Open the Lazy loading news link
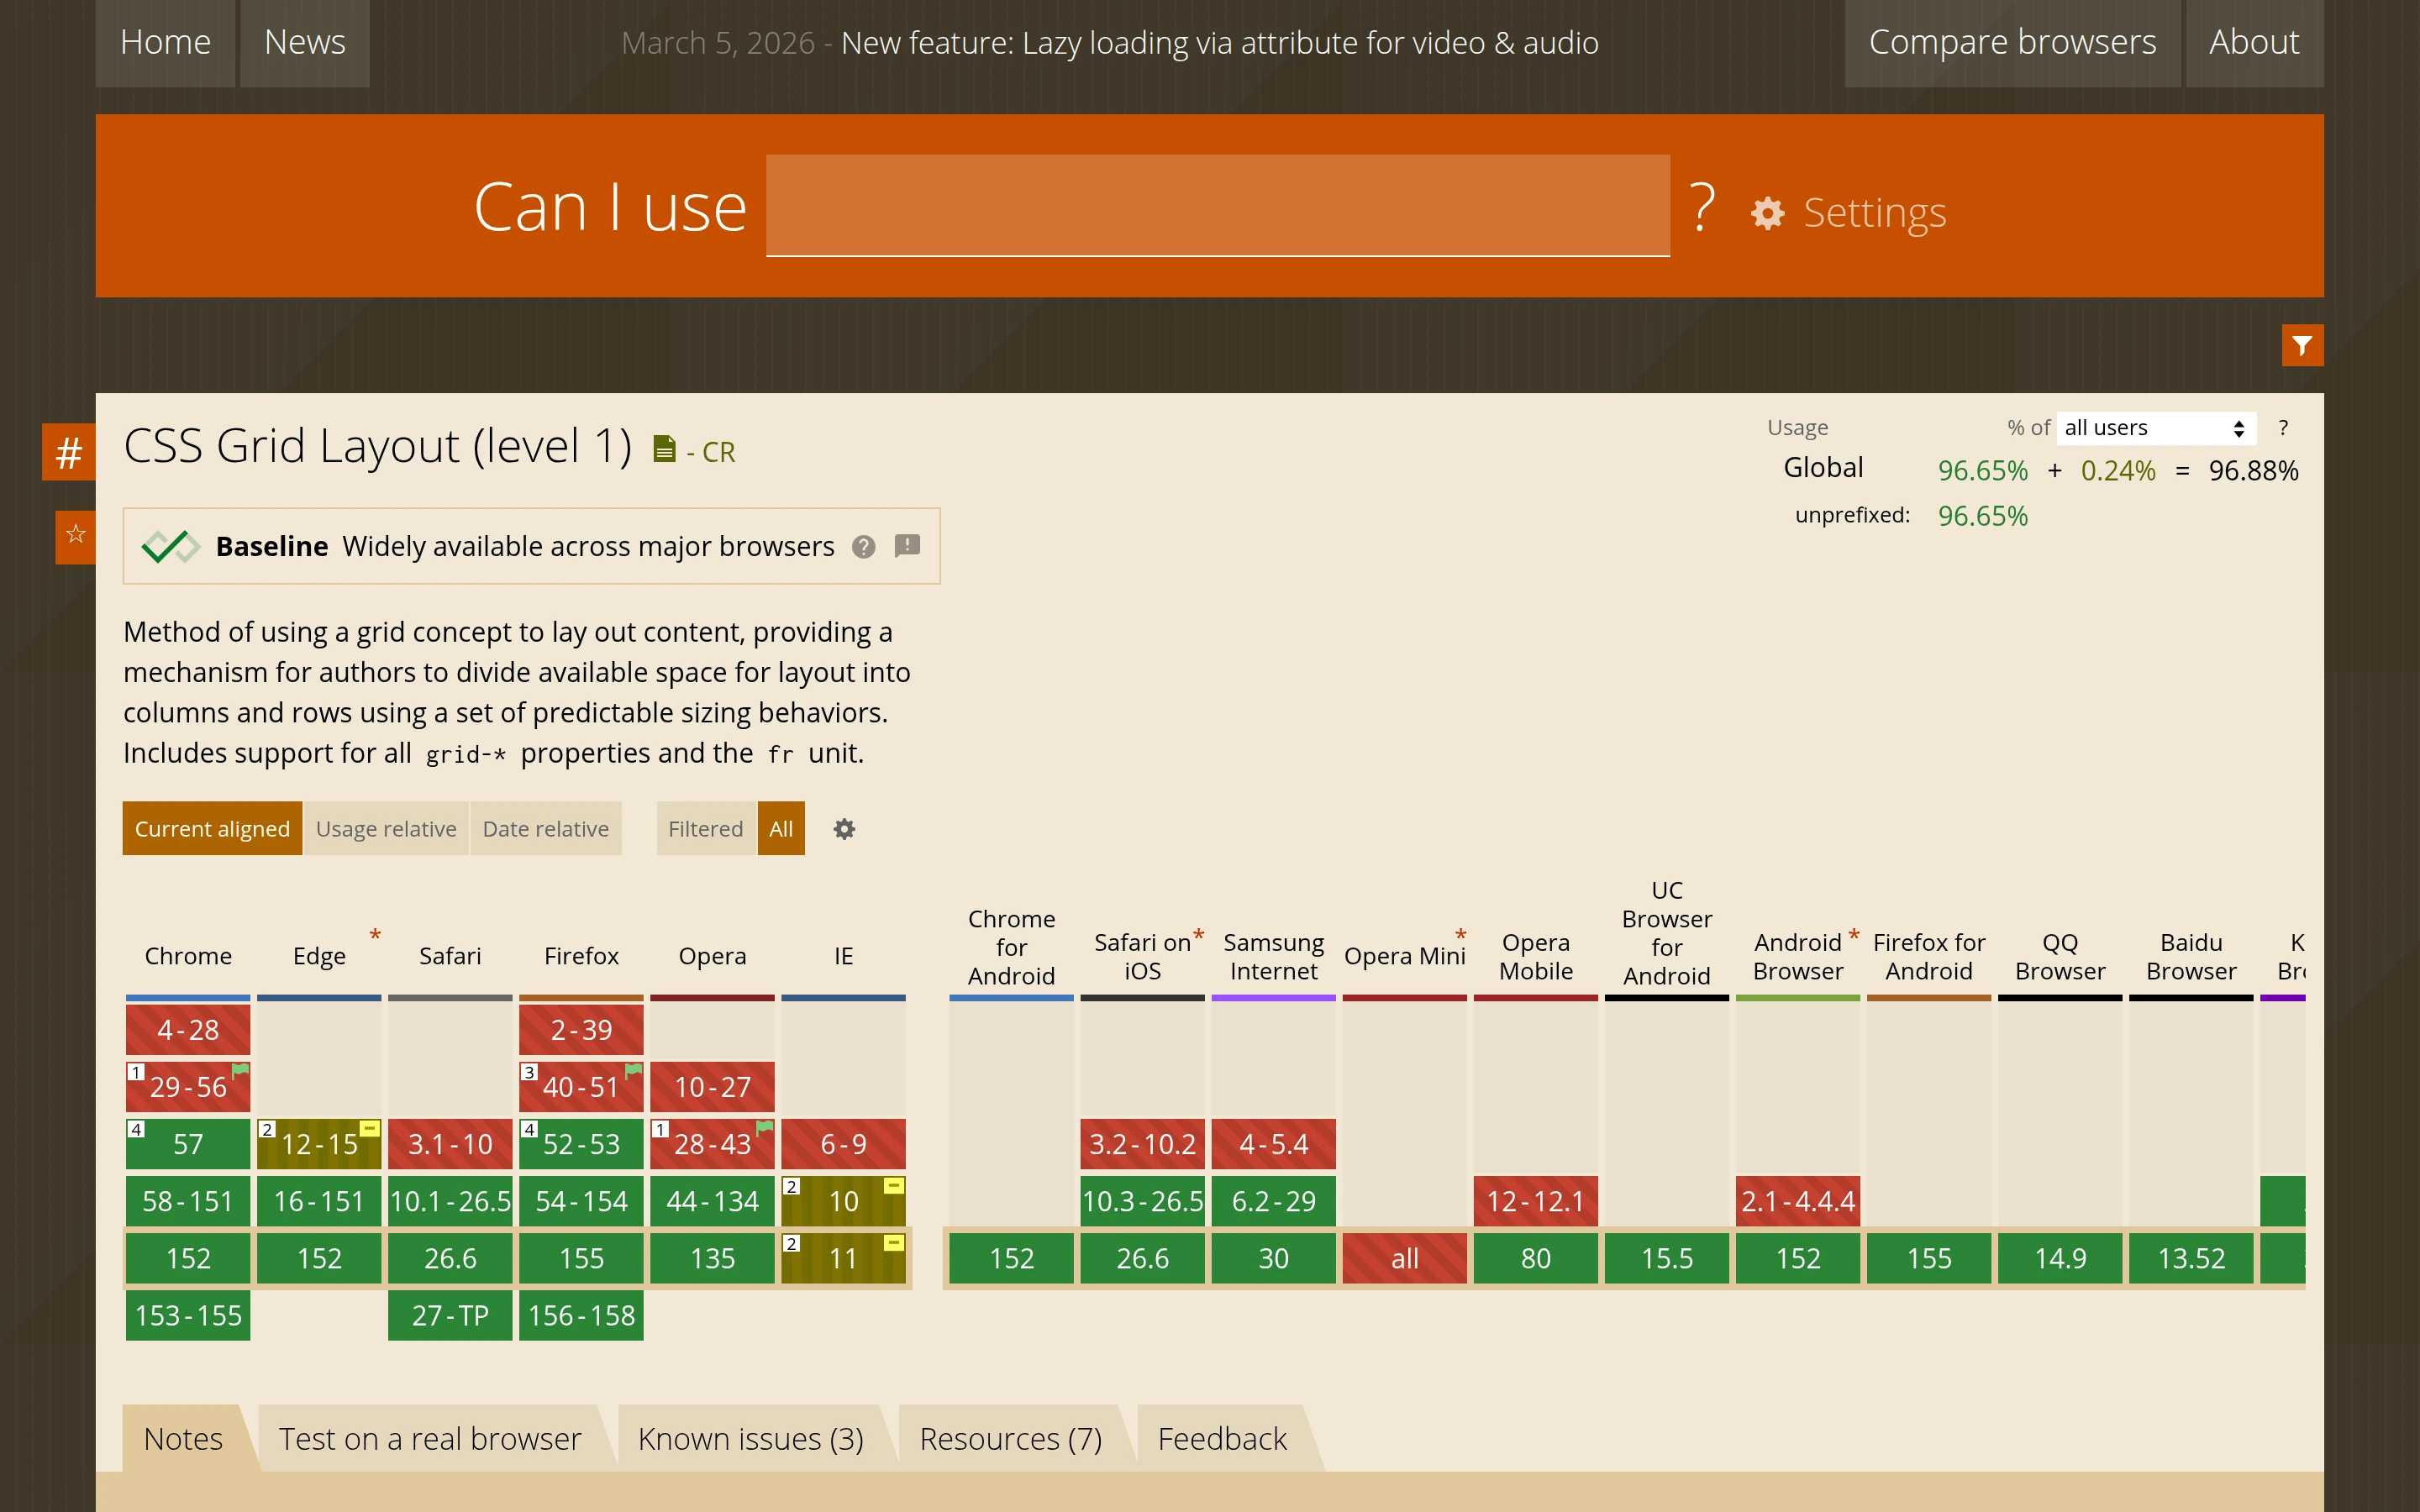This screenshot has width=2420, height=1512. tap(1219, 43)
